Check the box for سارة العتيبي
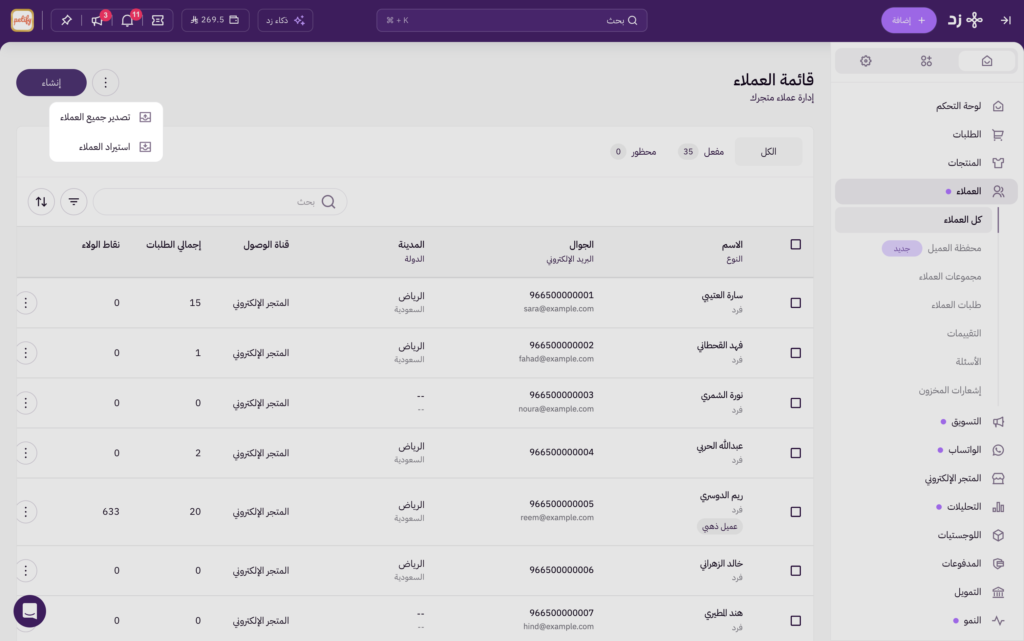The image size is (1024, 641). click(x=795, y=303)
